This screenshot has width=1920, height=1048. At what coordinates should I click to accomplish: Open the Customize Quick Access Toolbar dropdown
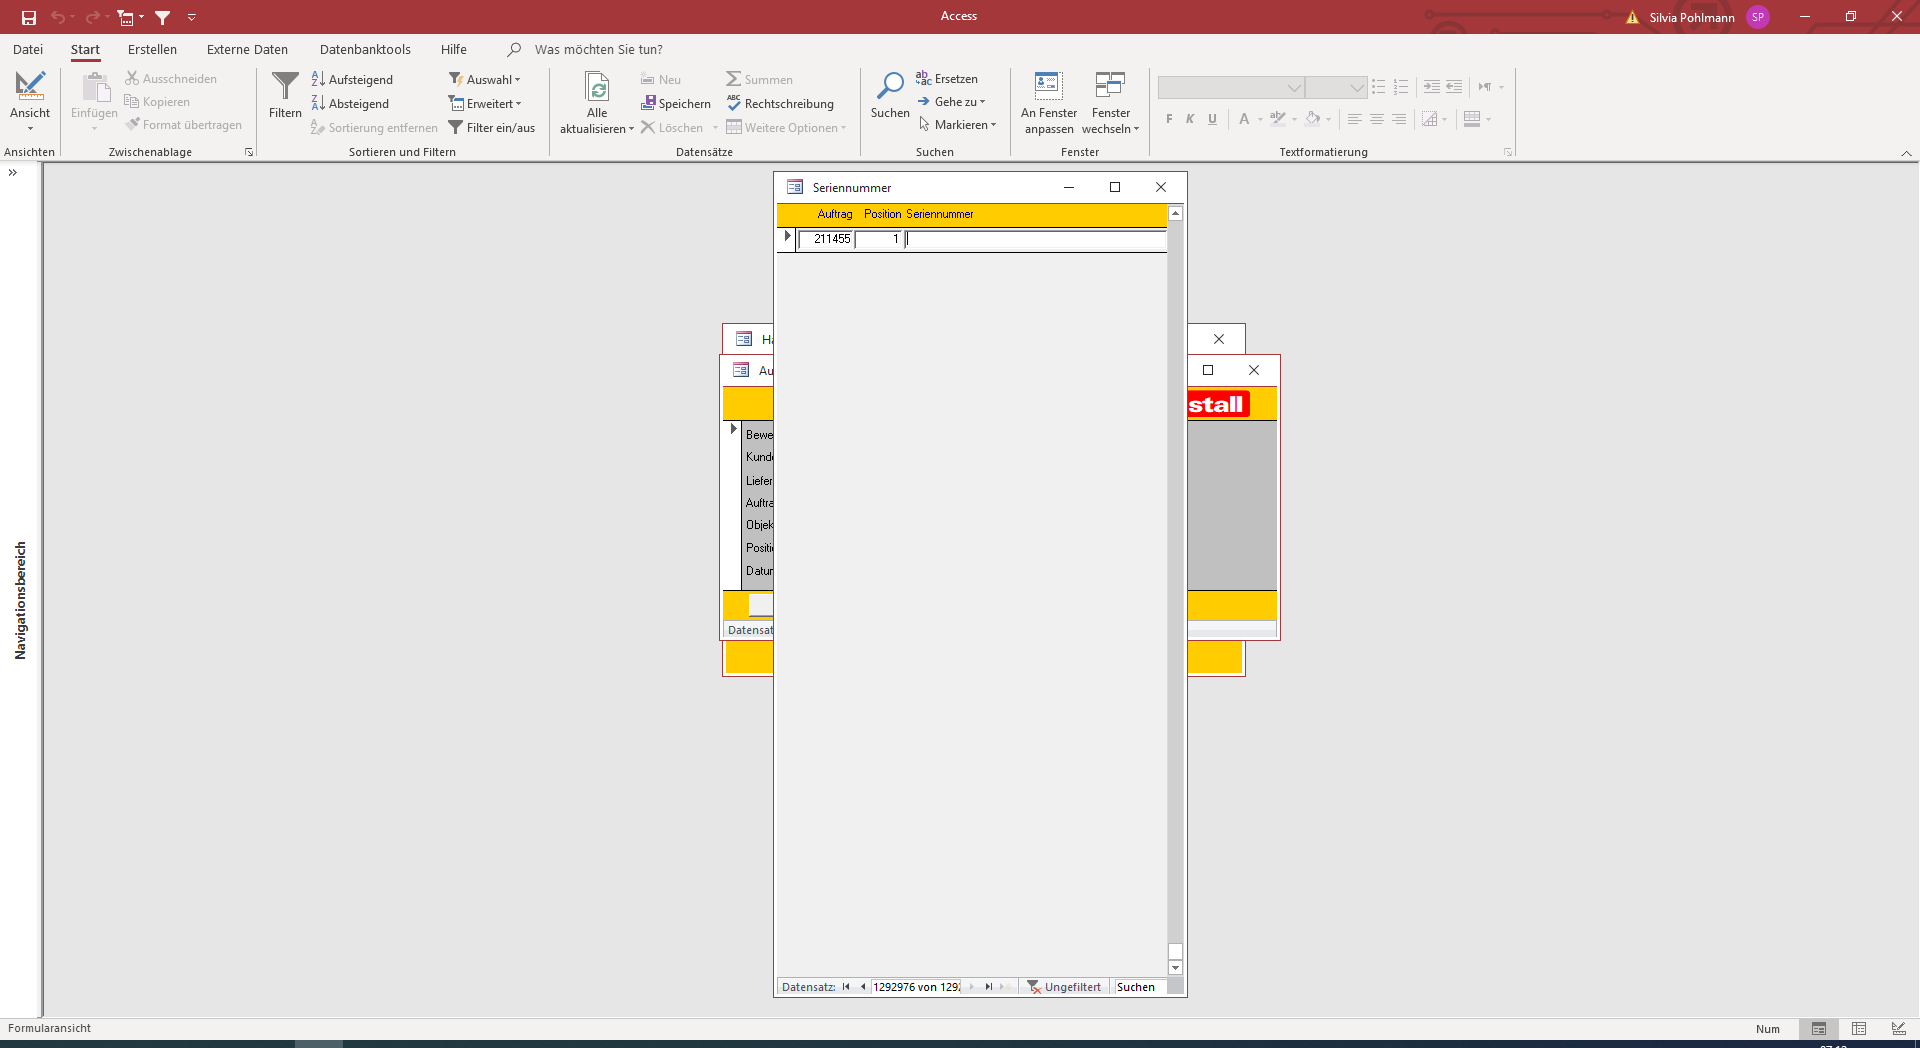pos(192,17)
